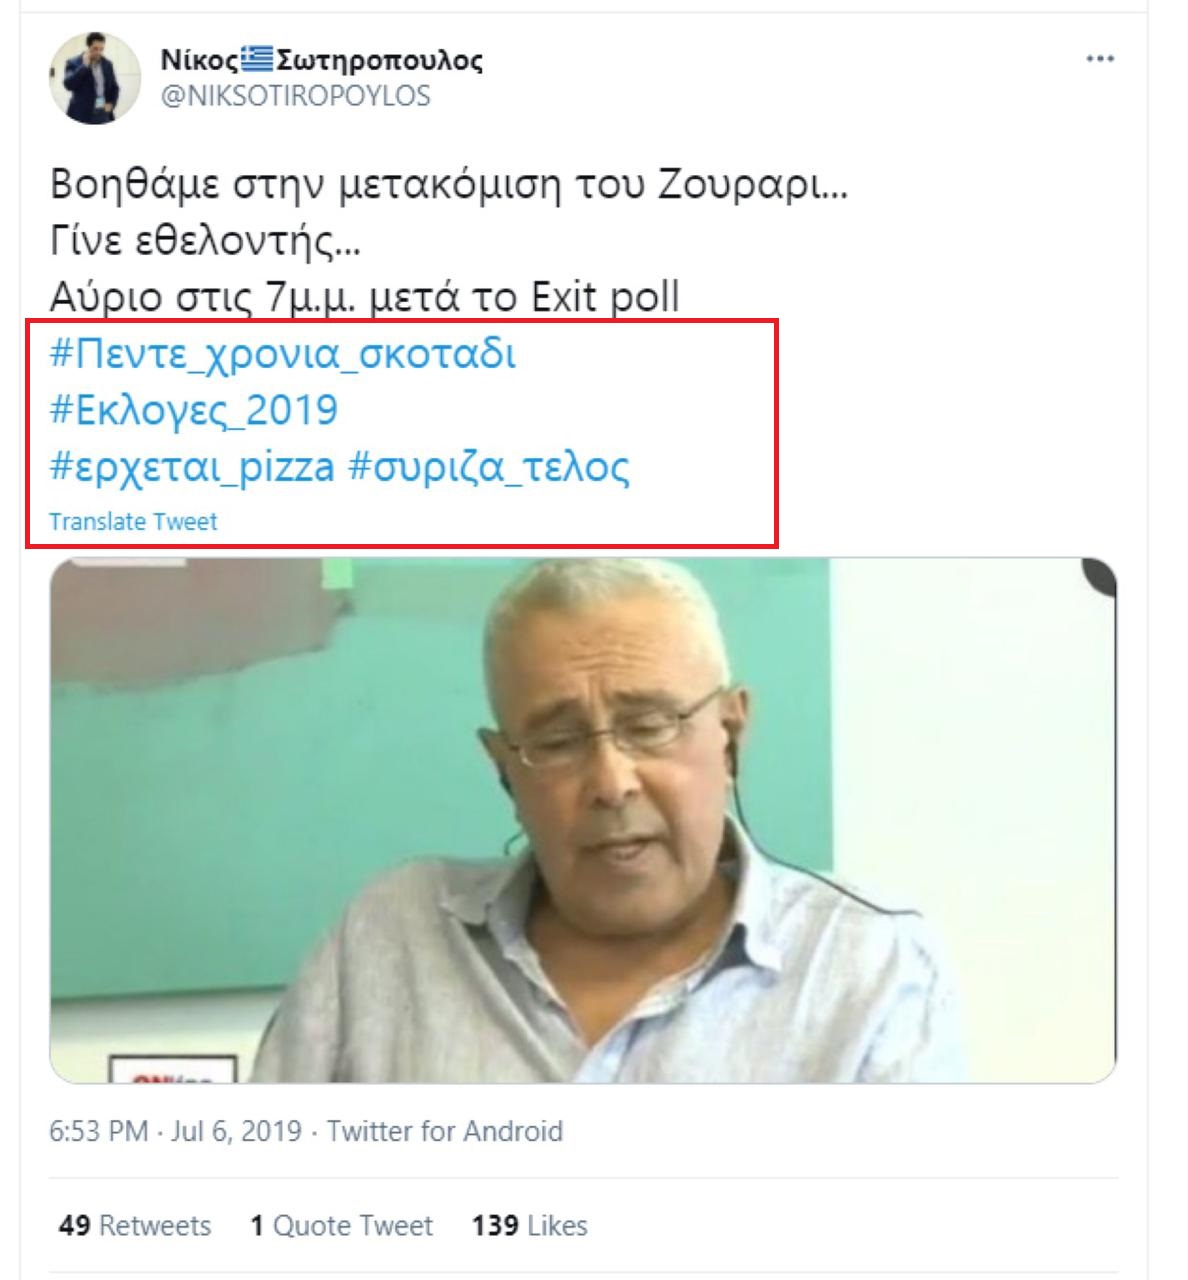Click Translate Tweet
Viewport: 1188px width, 1280px height.
133,522
